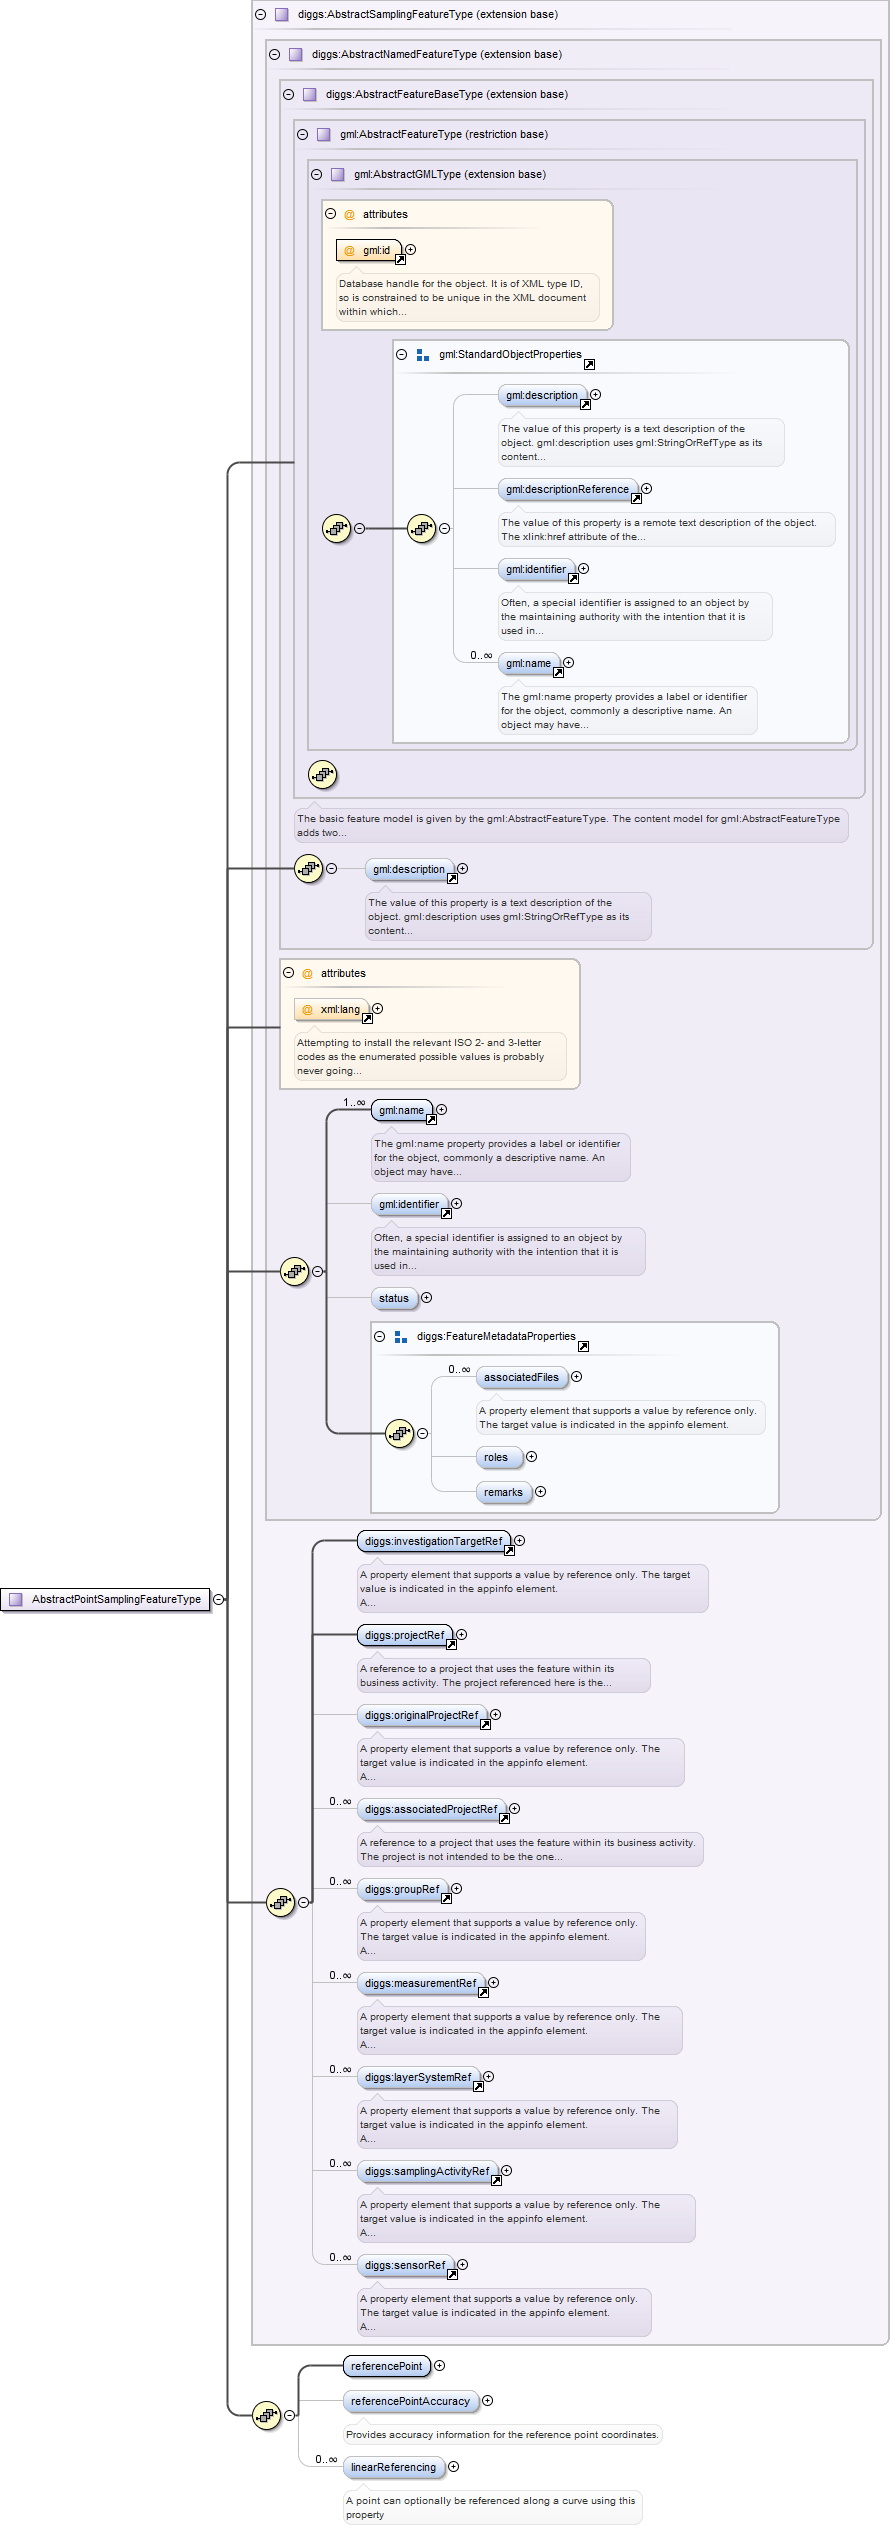Click the sequence icon left of referencePoint
Viewport: 891px width, 2528px height.
pyautogui.click(x=266, y=2415)
